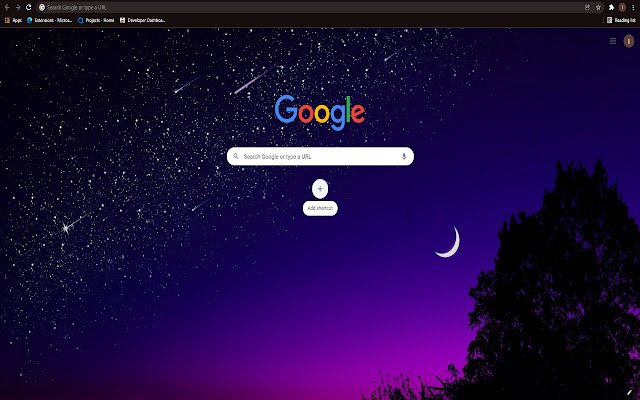Open the Google apps grid icon

[x=613, y=41]
